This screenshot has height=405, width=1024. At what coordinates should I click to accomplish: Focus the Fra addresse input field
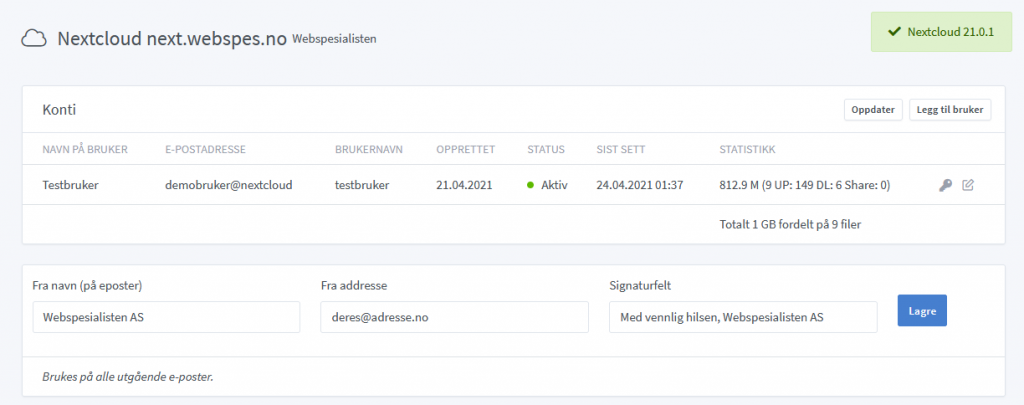pos(454,317)
